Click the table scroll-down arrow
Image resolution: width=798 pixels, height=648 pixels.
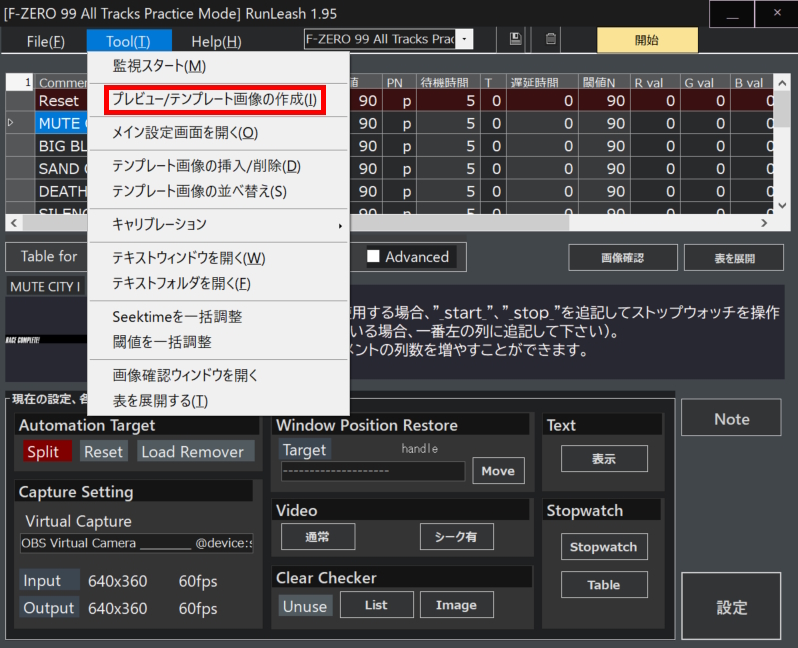click(x=782, y=206)
